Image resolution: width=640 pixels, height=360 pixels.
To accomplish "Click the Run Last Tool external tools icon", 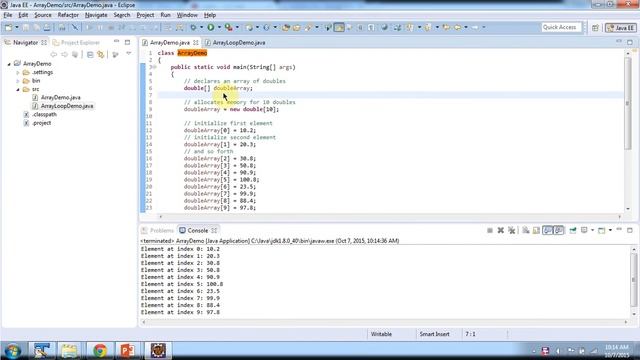I will coord(229,27).
